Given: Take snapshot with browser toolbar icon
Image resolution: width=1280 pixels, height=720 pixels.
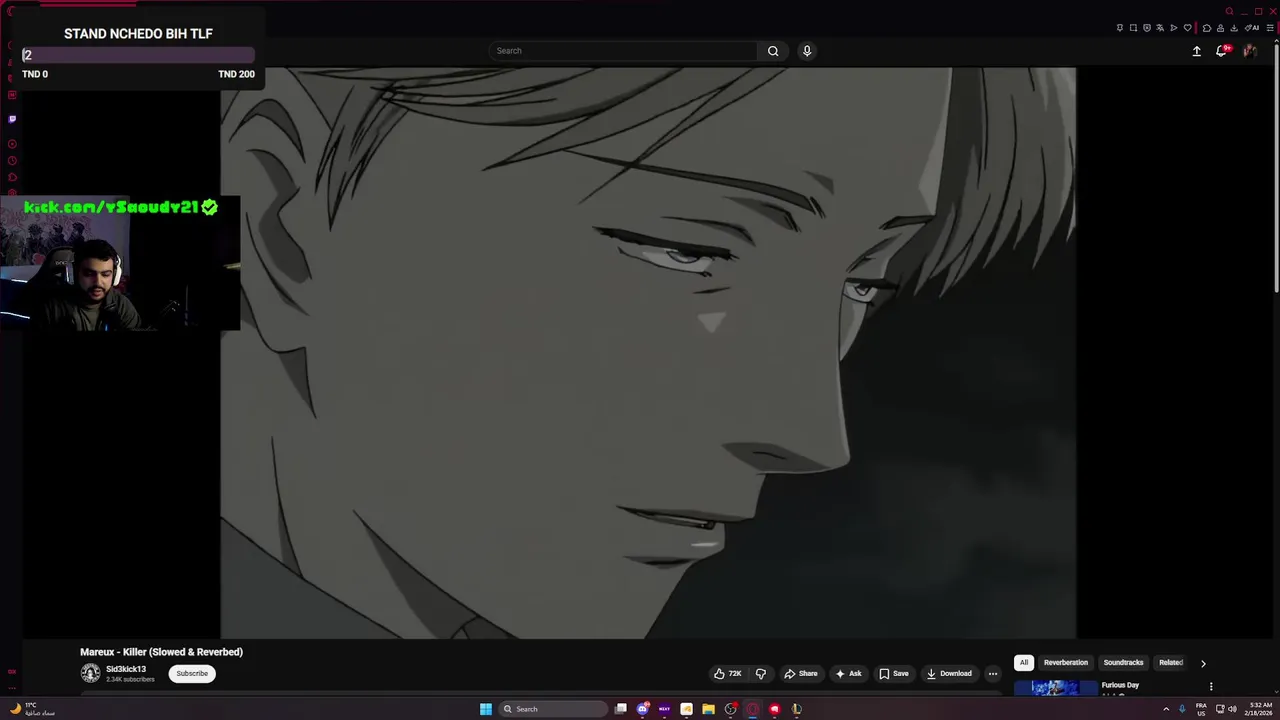Looking at the screenshot, I should [x=1133, y=28].
